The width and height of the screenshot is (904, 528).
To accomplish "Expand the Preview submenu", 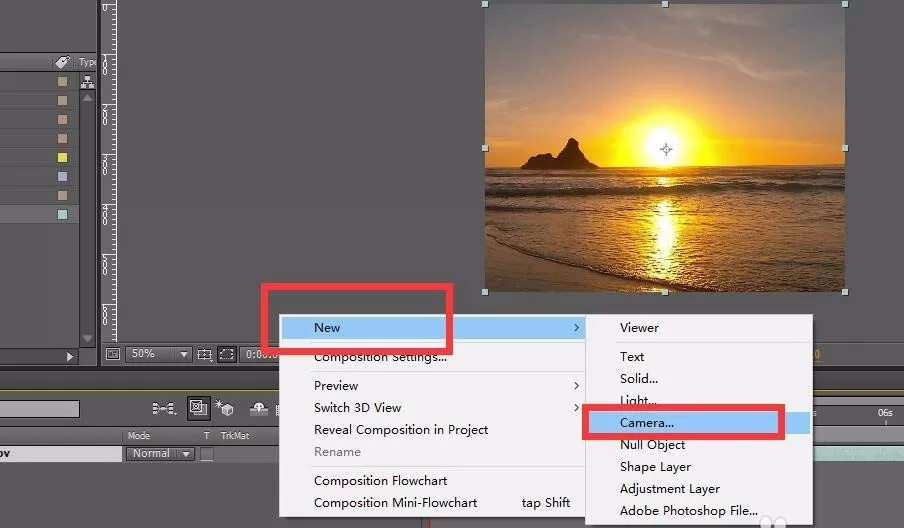I will click(x=433, y=386).
